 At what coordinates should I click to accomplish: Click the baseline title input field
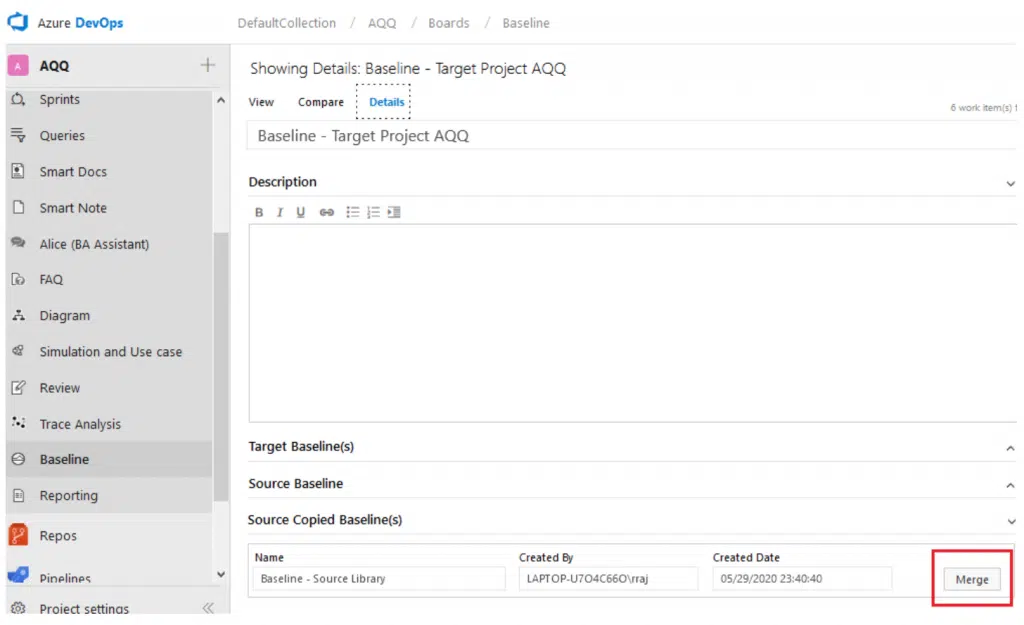[x=630, y=136]
